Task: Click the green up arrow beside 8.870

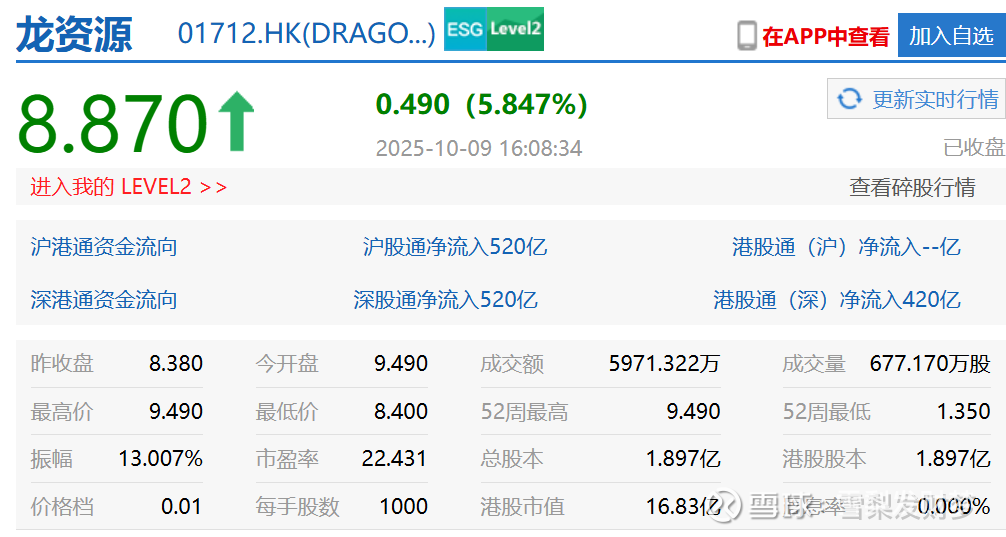Action: coord(236,121)
